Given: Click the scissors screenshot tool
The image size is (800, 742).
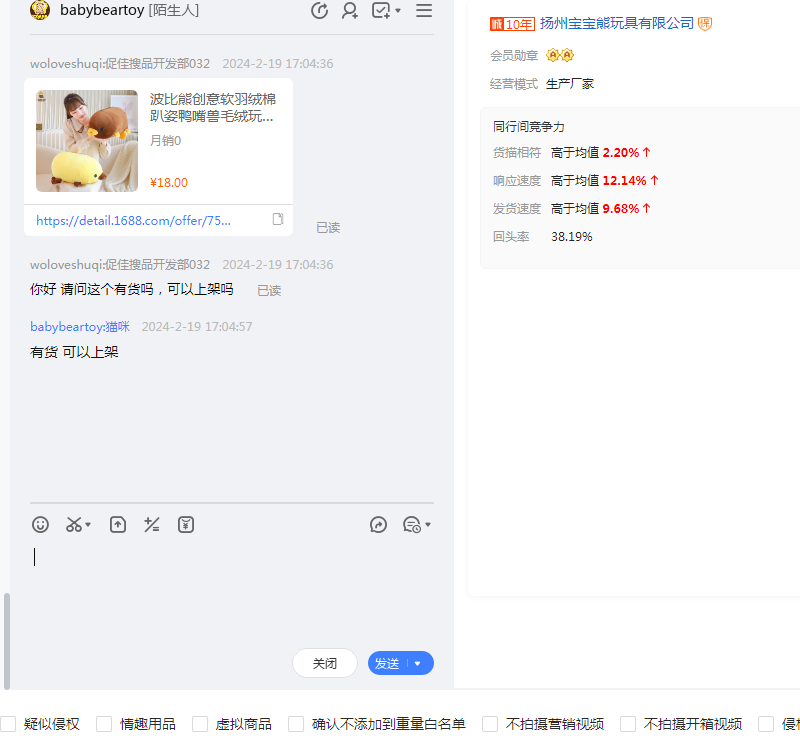Looking at the screenshot, I should pos(74,525).
